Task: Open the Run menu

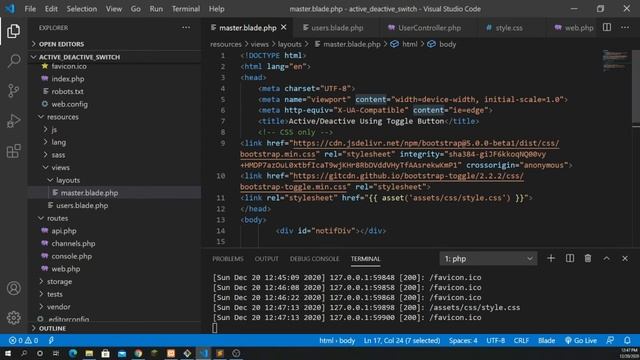Action: coord(156,9)
